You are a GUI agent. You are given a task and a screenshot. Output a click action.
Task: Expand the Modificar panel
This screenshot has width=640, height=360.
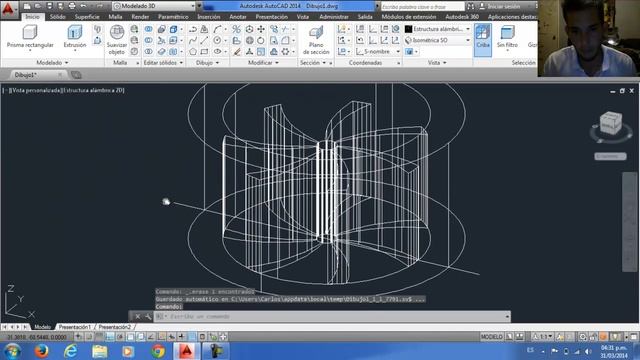pyautogui.click(x=263, y=62)
